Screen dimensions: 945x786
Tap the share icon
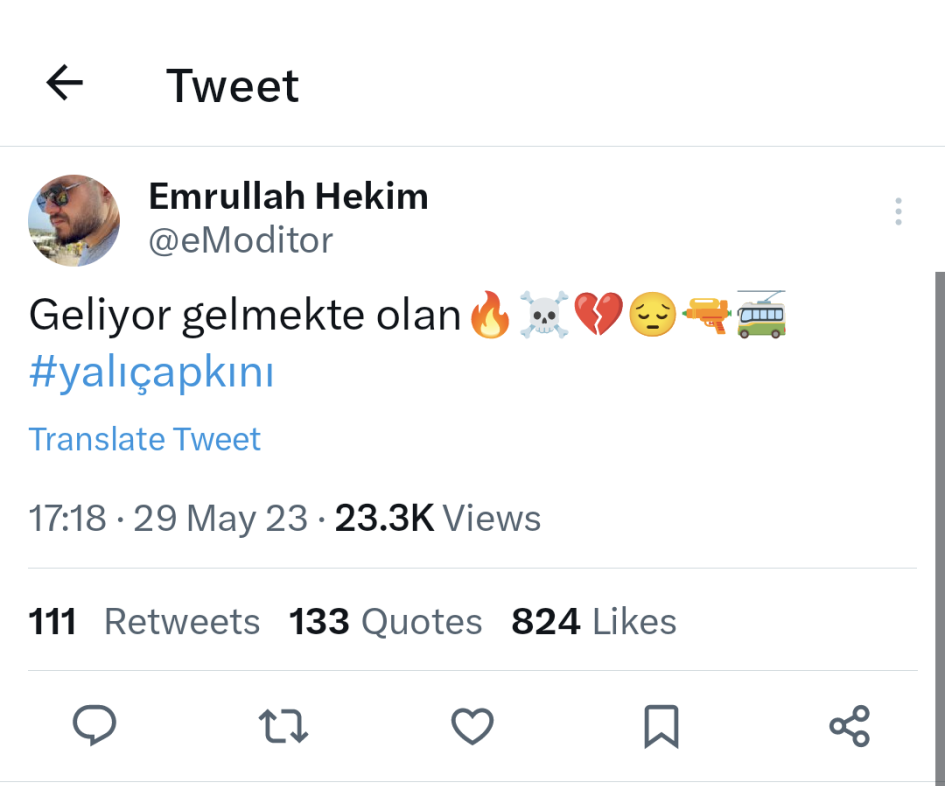849,726
